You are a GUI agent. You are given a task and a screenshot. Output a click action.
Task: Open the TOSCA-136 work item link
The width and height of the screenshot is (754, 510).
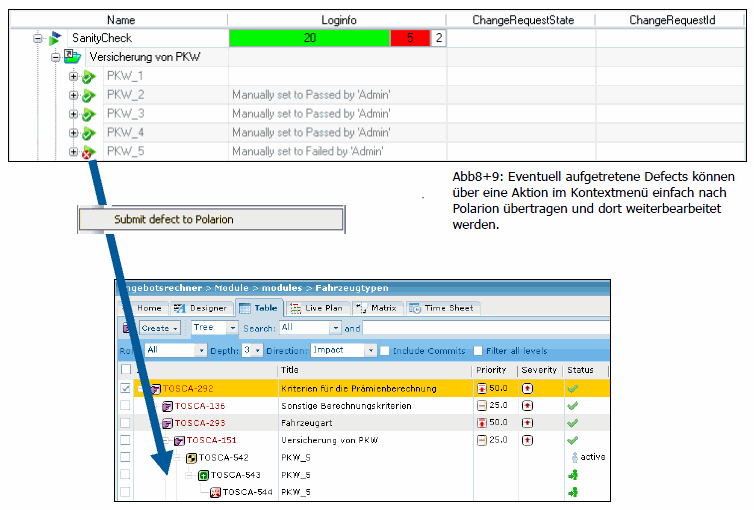point(200,406)
